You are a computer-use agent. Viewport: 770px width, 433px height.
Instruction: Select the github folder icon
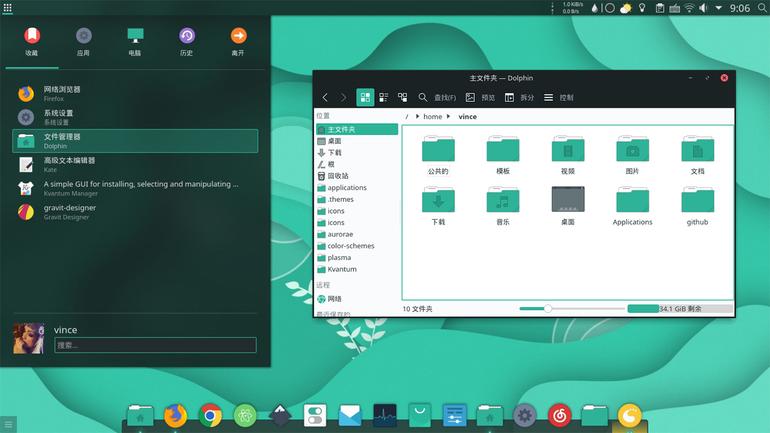pos(697,199)
